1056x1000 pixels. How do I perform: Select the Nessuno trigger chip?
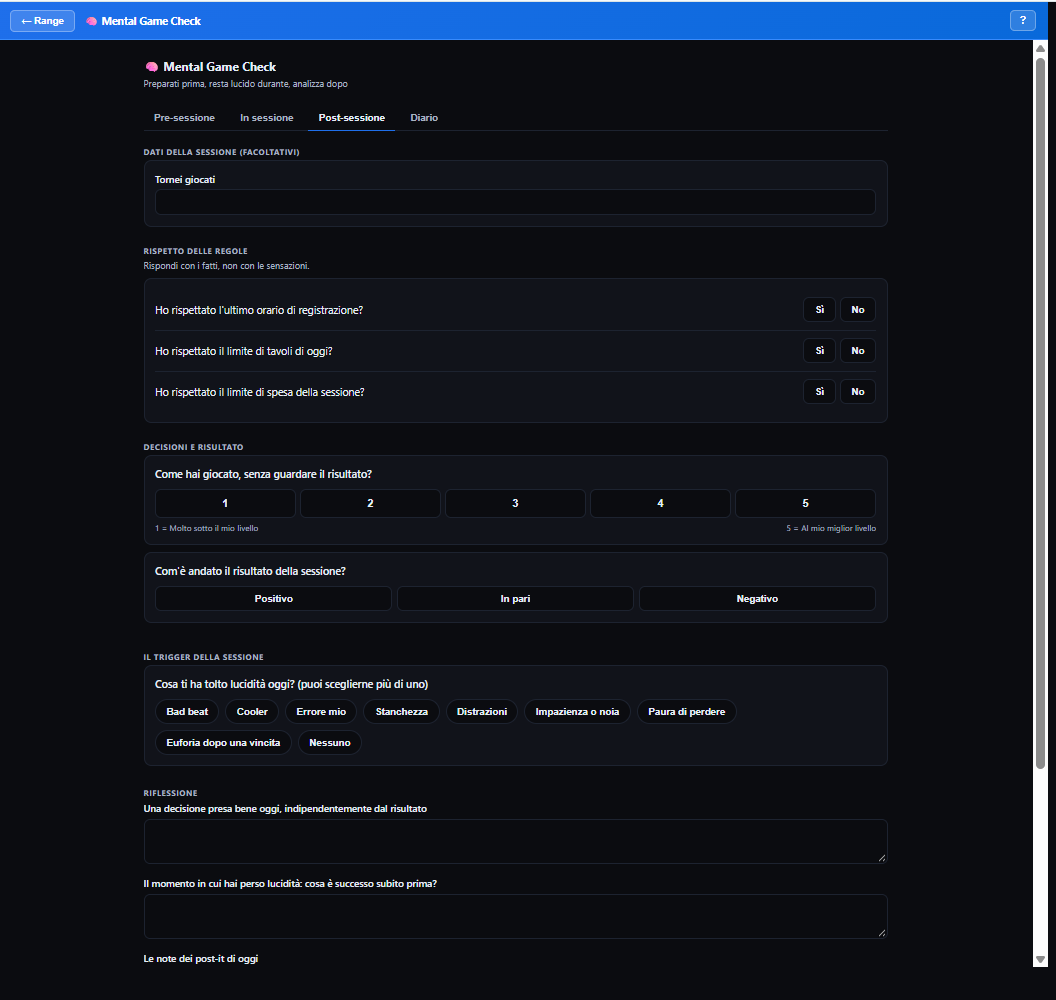(329, 743)
